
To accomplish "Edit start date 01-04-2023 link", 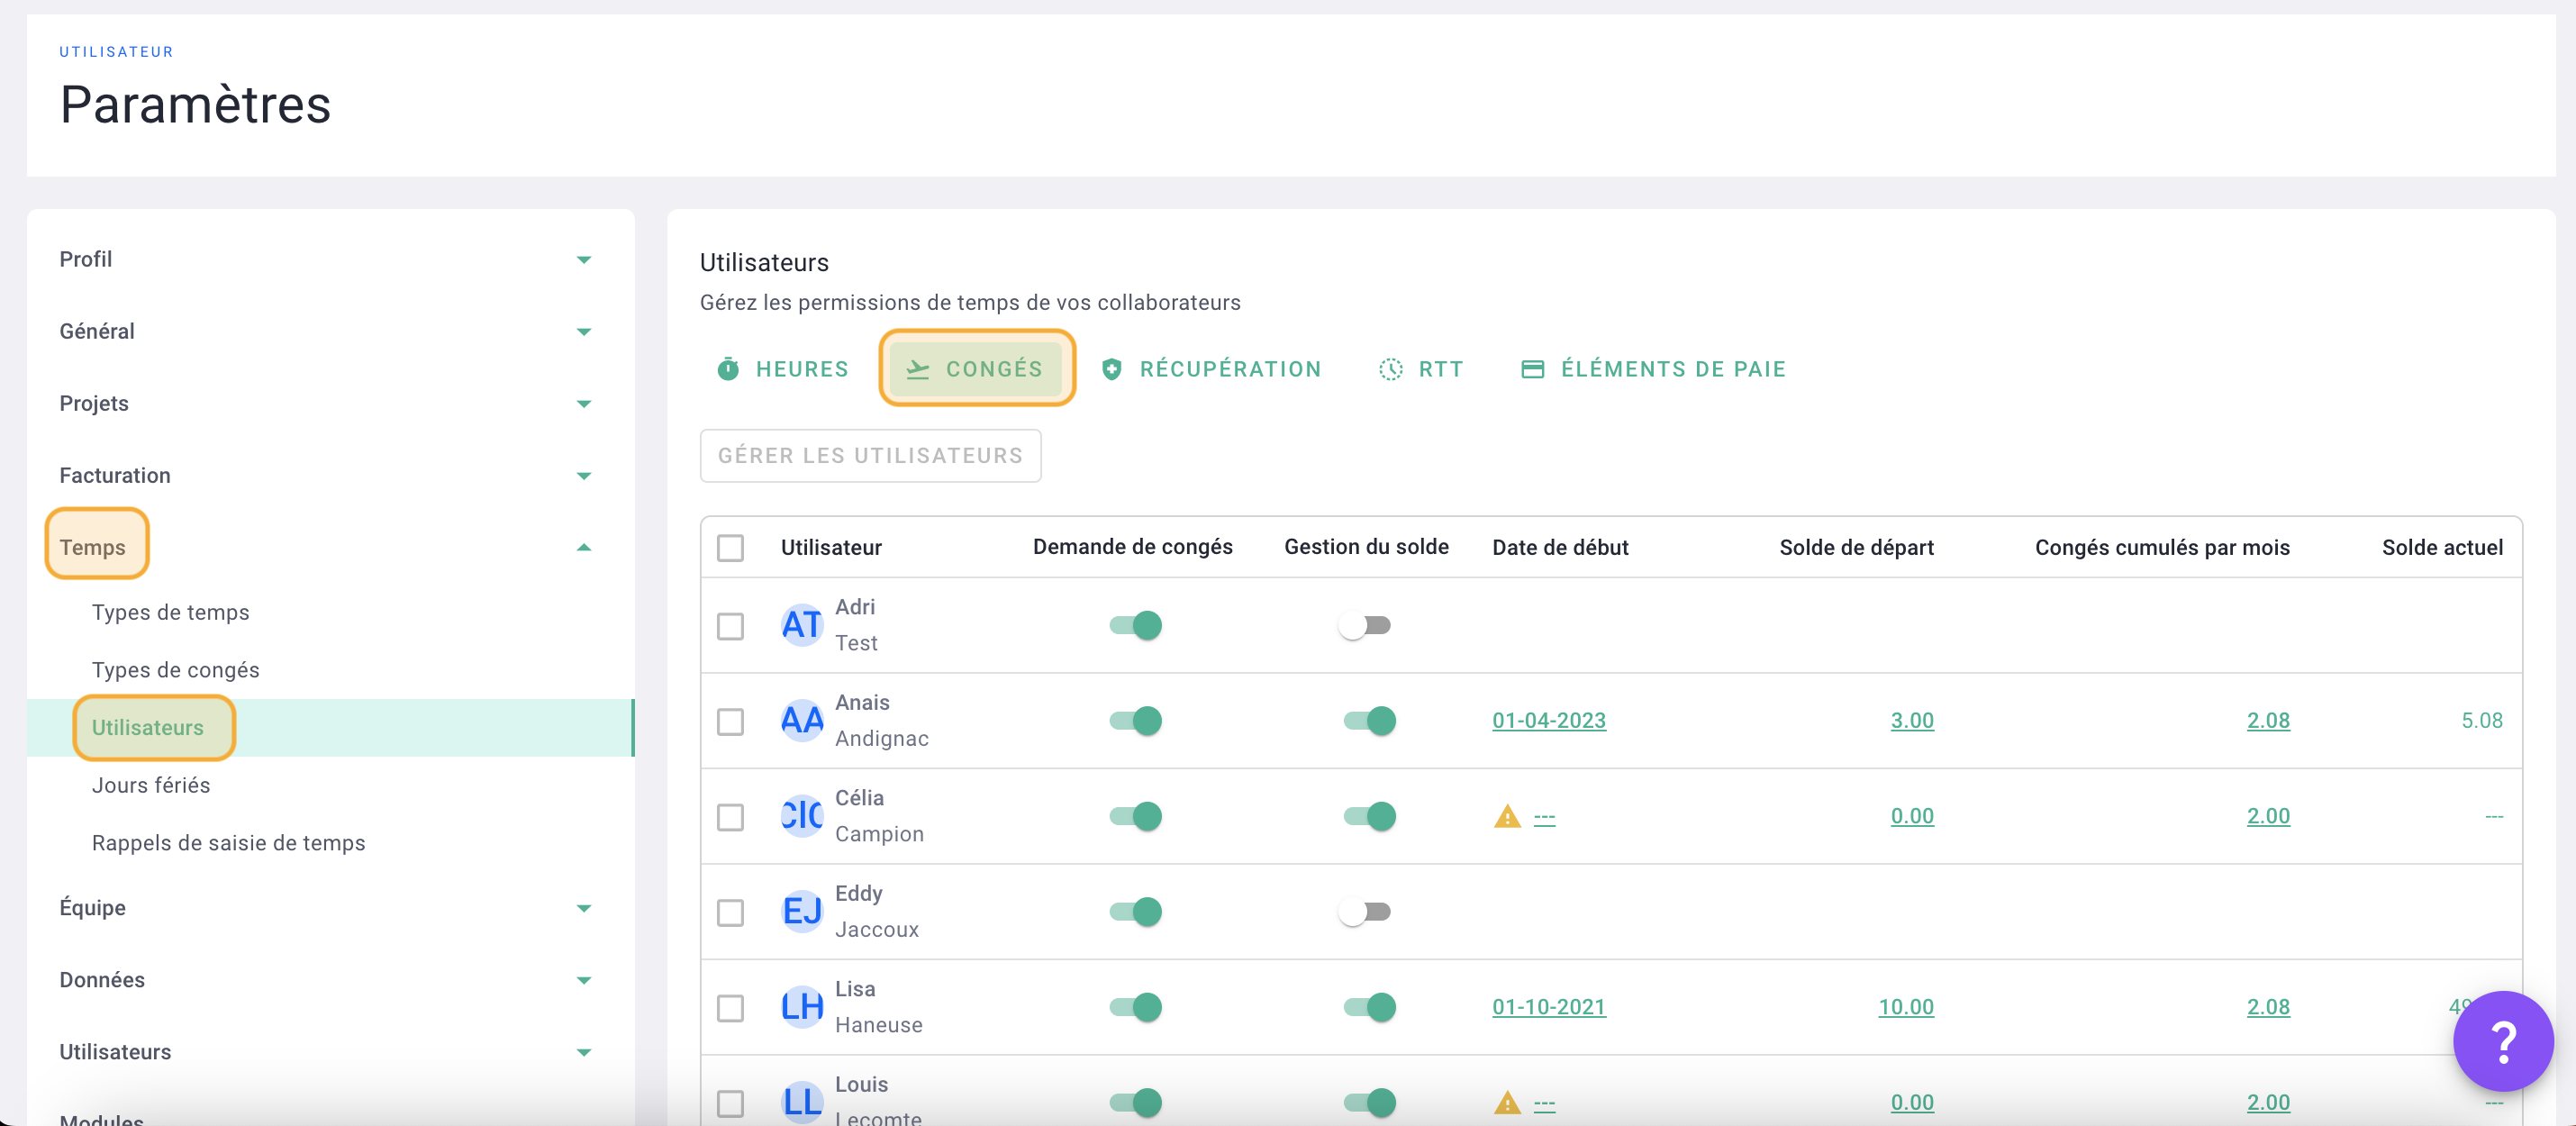I will point(1549,721).
